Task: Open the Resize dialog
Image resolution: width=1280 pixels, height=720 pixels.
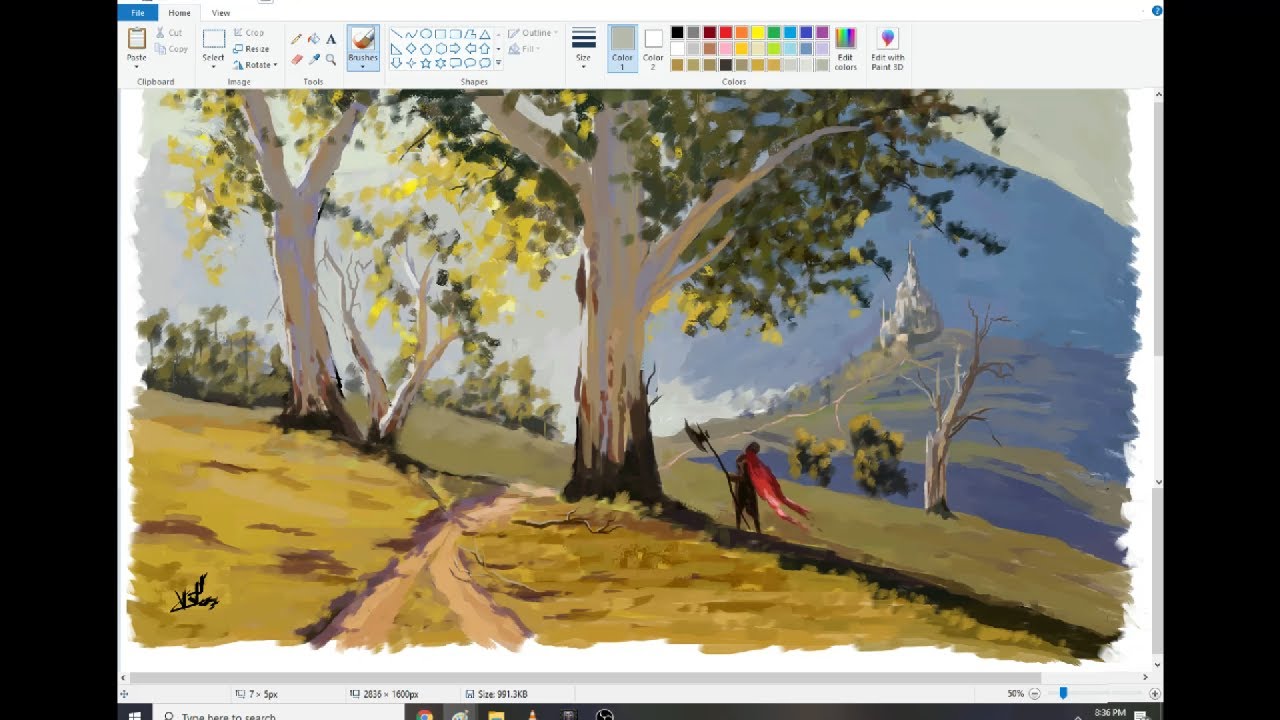Action: tap(251, 49)
